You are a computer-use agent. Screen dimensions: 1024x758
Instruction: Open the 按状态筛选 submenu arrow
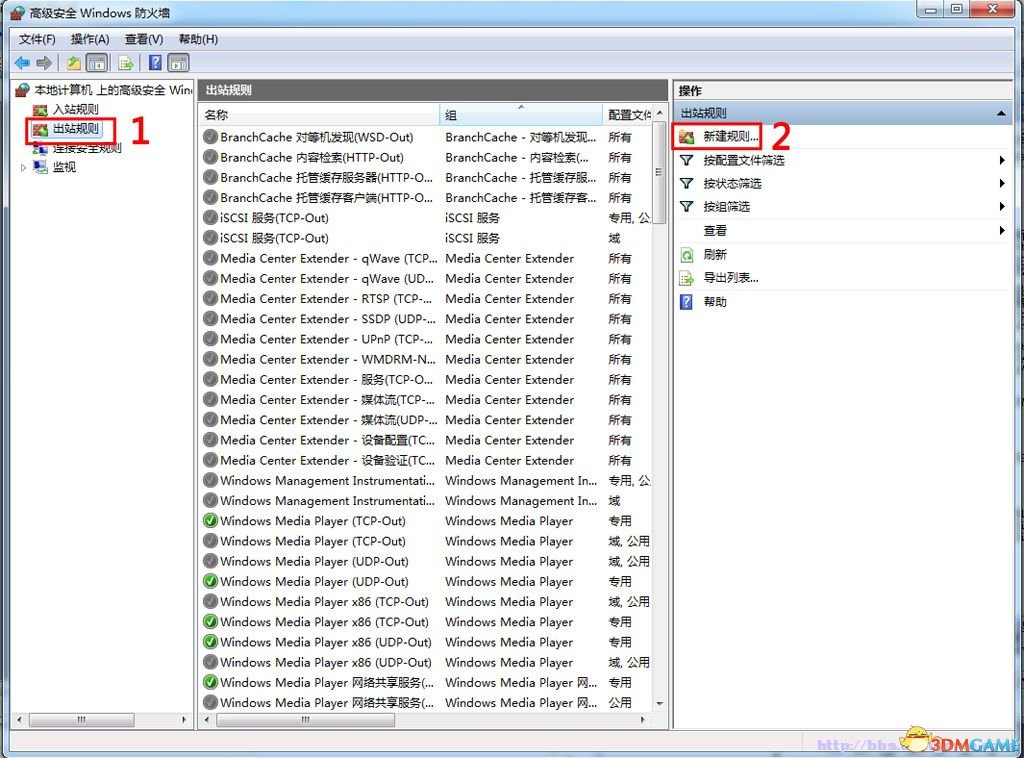1002,183
